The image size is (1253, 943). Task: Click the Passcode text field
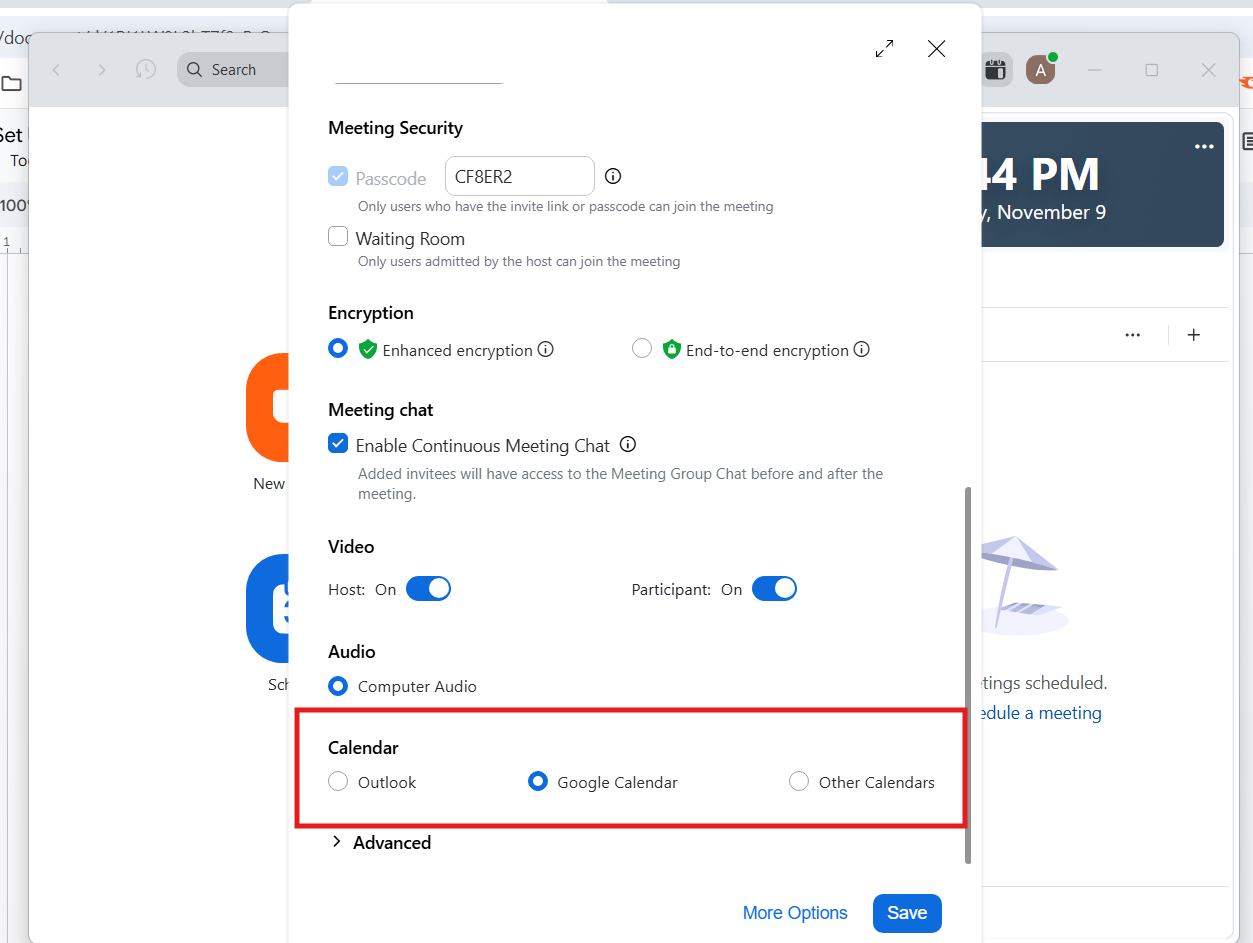click(x=519, y=177)
